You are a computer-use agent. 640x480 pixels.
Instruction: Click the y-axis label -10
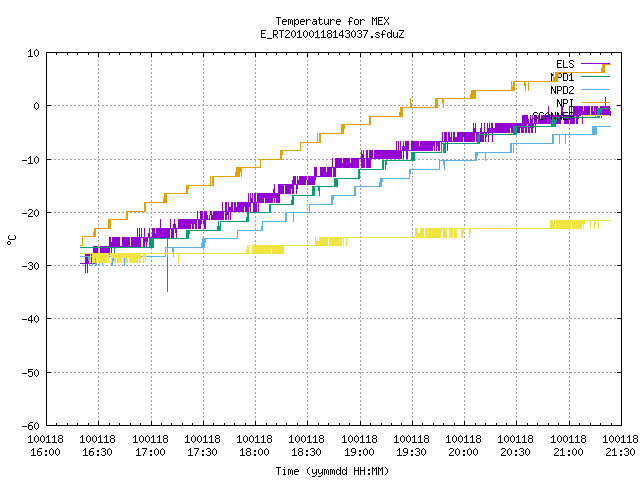[x=31, y=160]
